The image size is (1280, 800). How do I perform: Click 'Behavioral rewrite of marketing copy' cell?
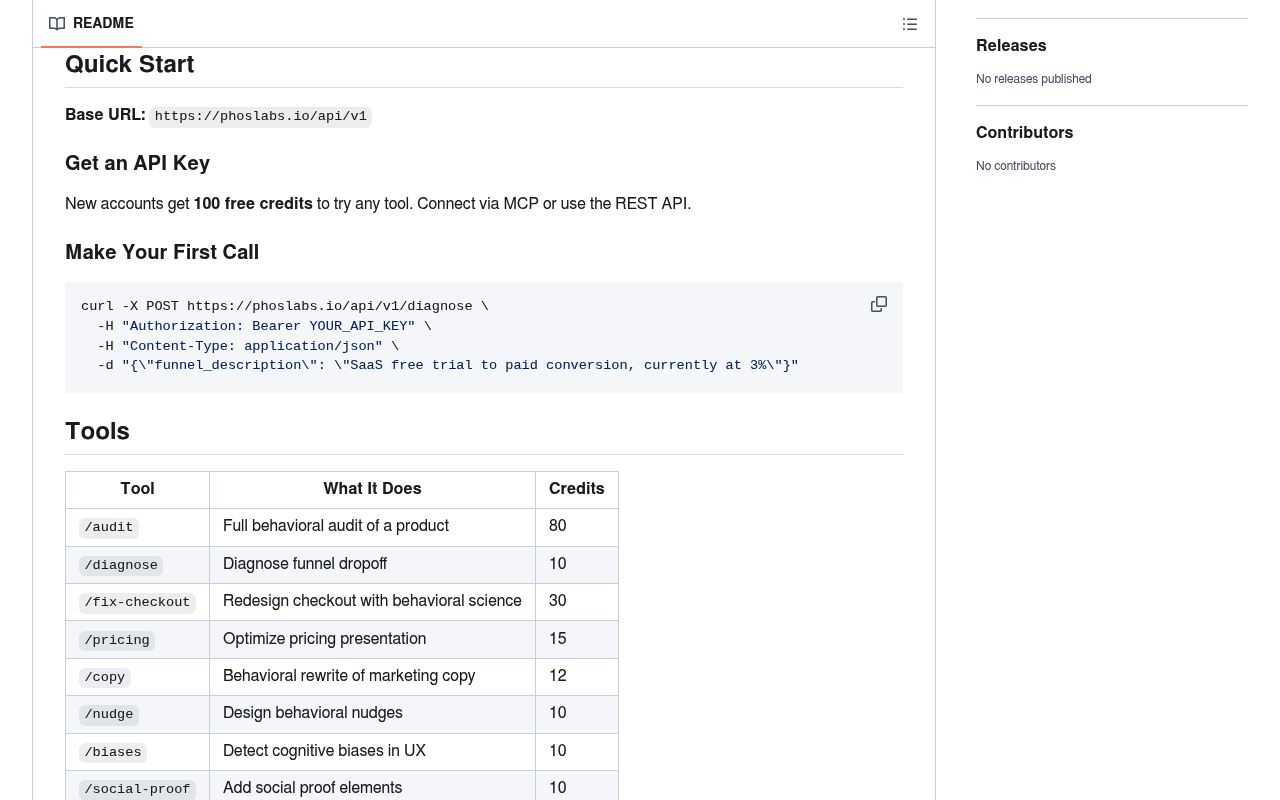coord(372,677)
